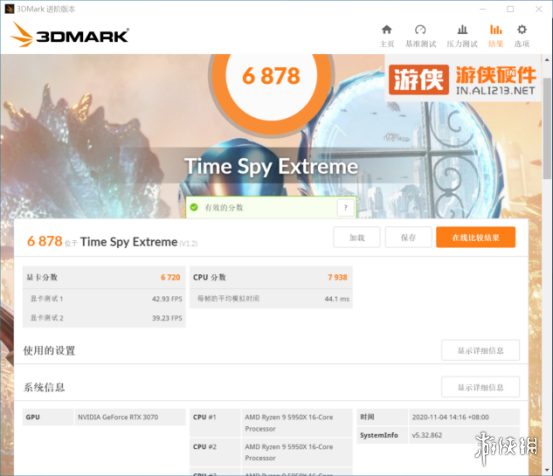The image size is (553, 476).
Task: Click the scrollbar up arrow
Action: [x=547, y=60]
